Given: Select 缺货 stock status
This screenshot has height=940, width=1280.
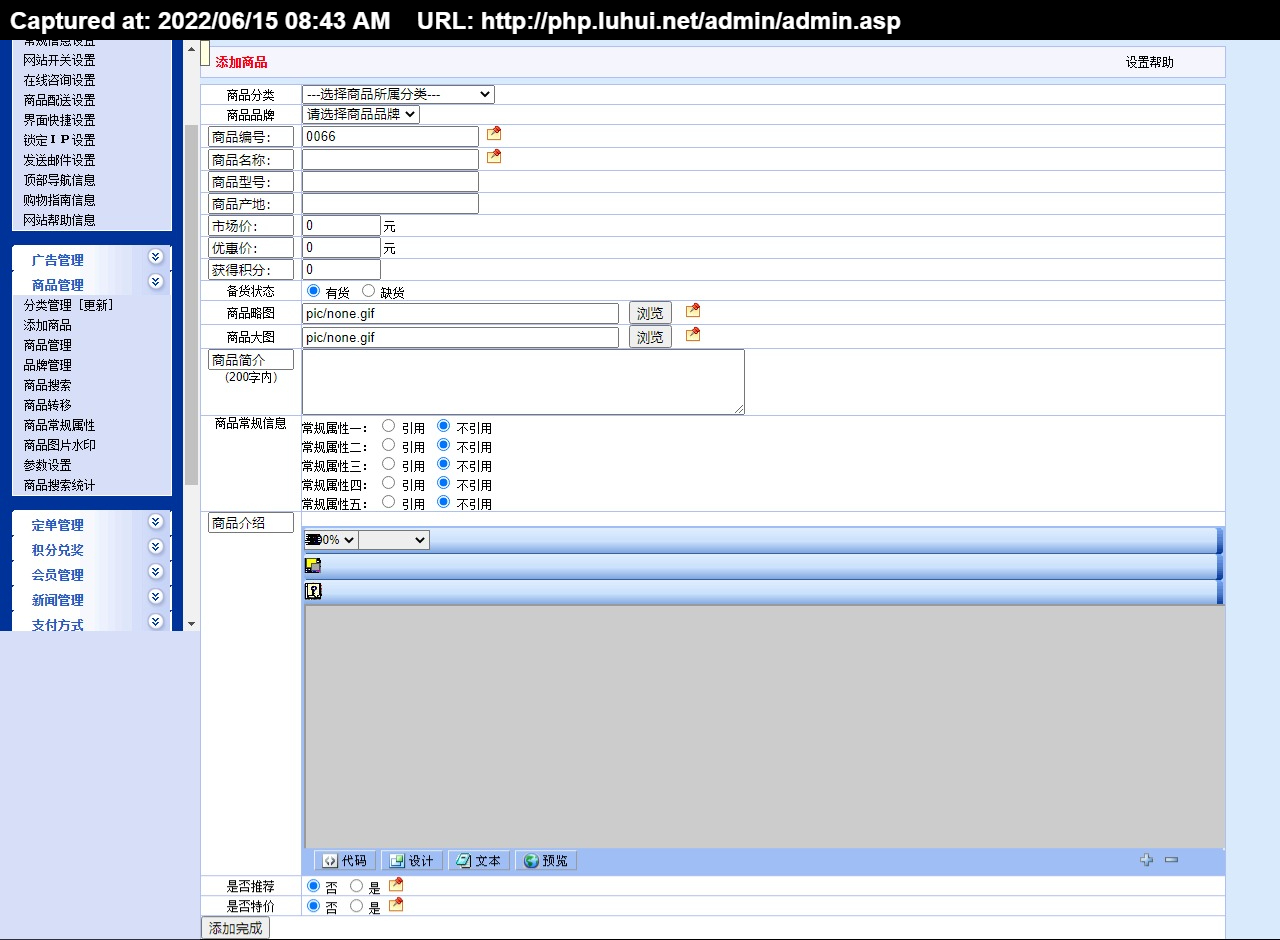Looking at the screenshot, I should point(369,291).
